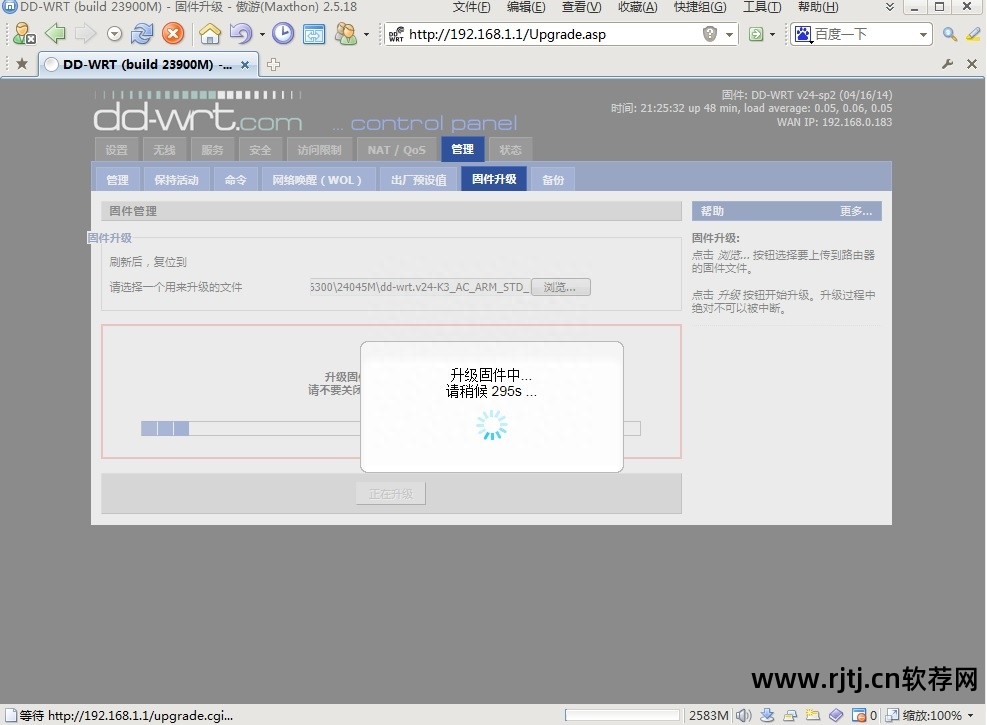Open the History clock icon
The width and height of the screenshot is (987, 725).
pos(283,33)
